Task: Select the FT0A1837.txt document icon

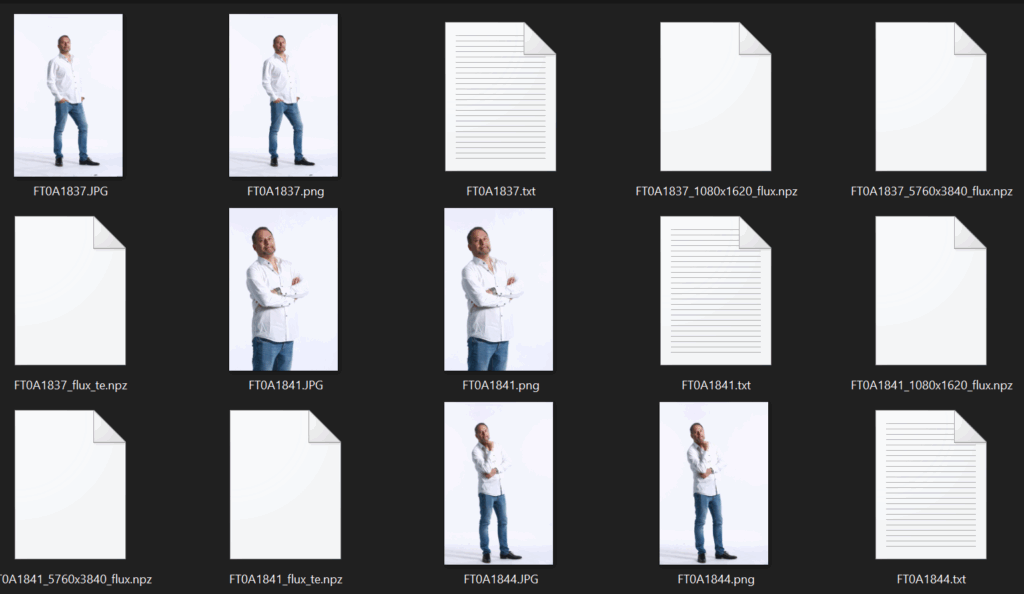Action: click(x=500, y=96)
